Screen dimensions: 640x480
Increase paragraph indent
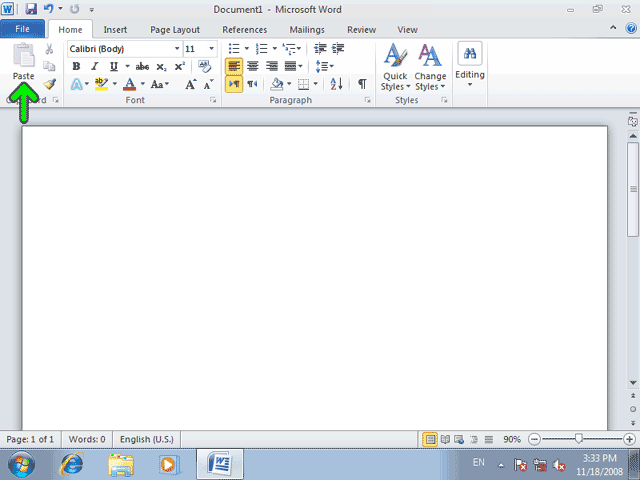coord(338,49)
